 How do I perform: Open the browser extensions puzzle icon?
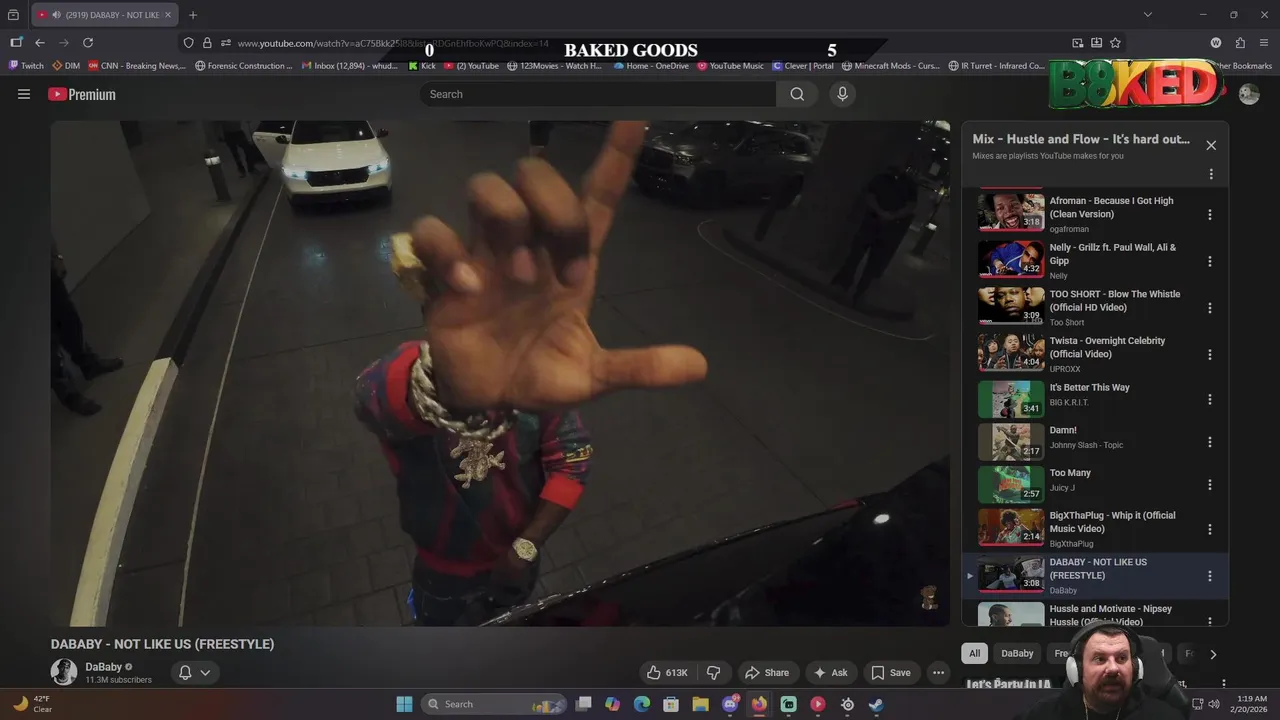coord(1240,43)
